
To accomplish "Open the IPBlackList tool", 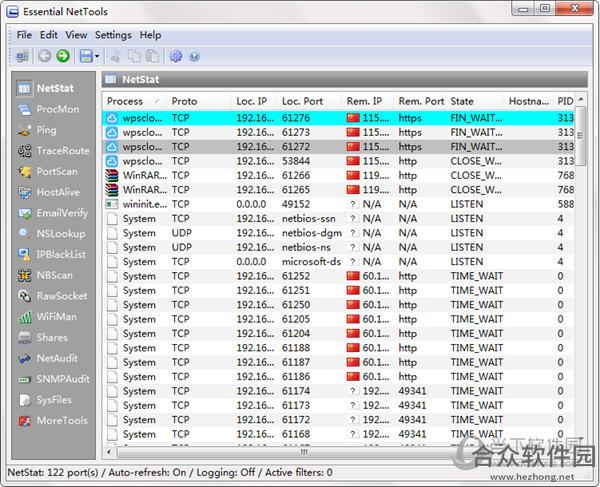I will (52, 254).
